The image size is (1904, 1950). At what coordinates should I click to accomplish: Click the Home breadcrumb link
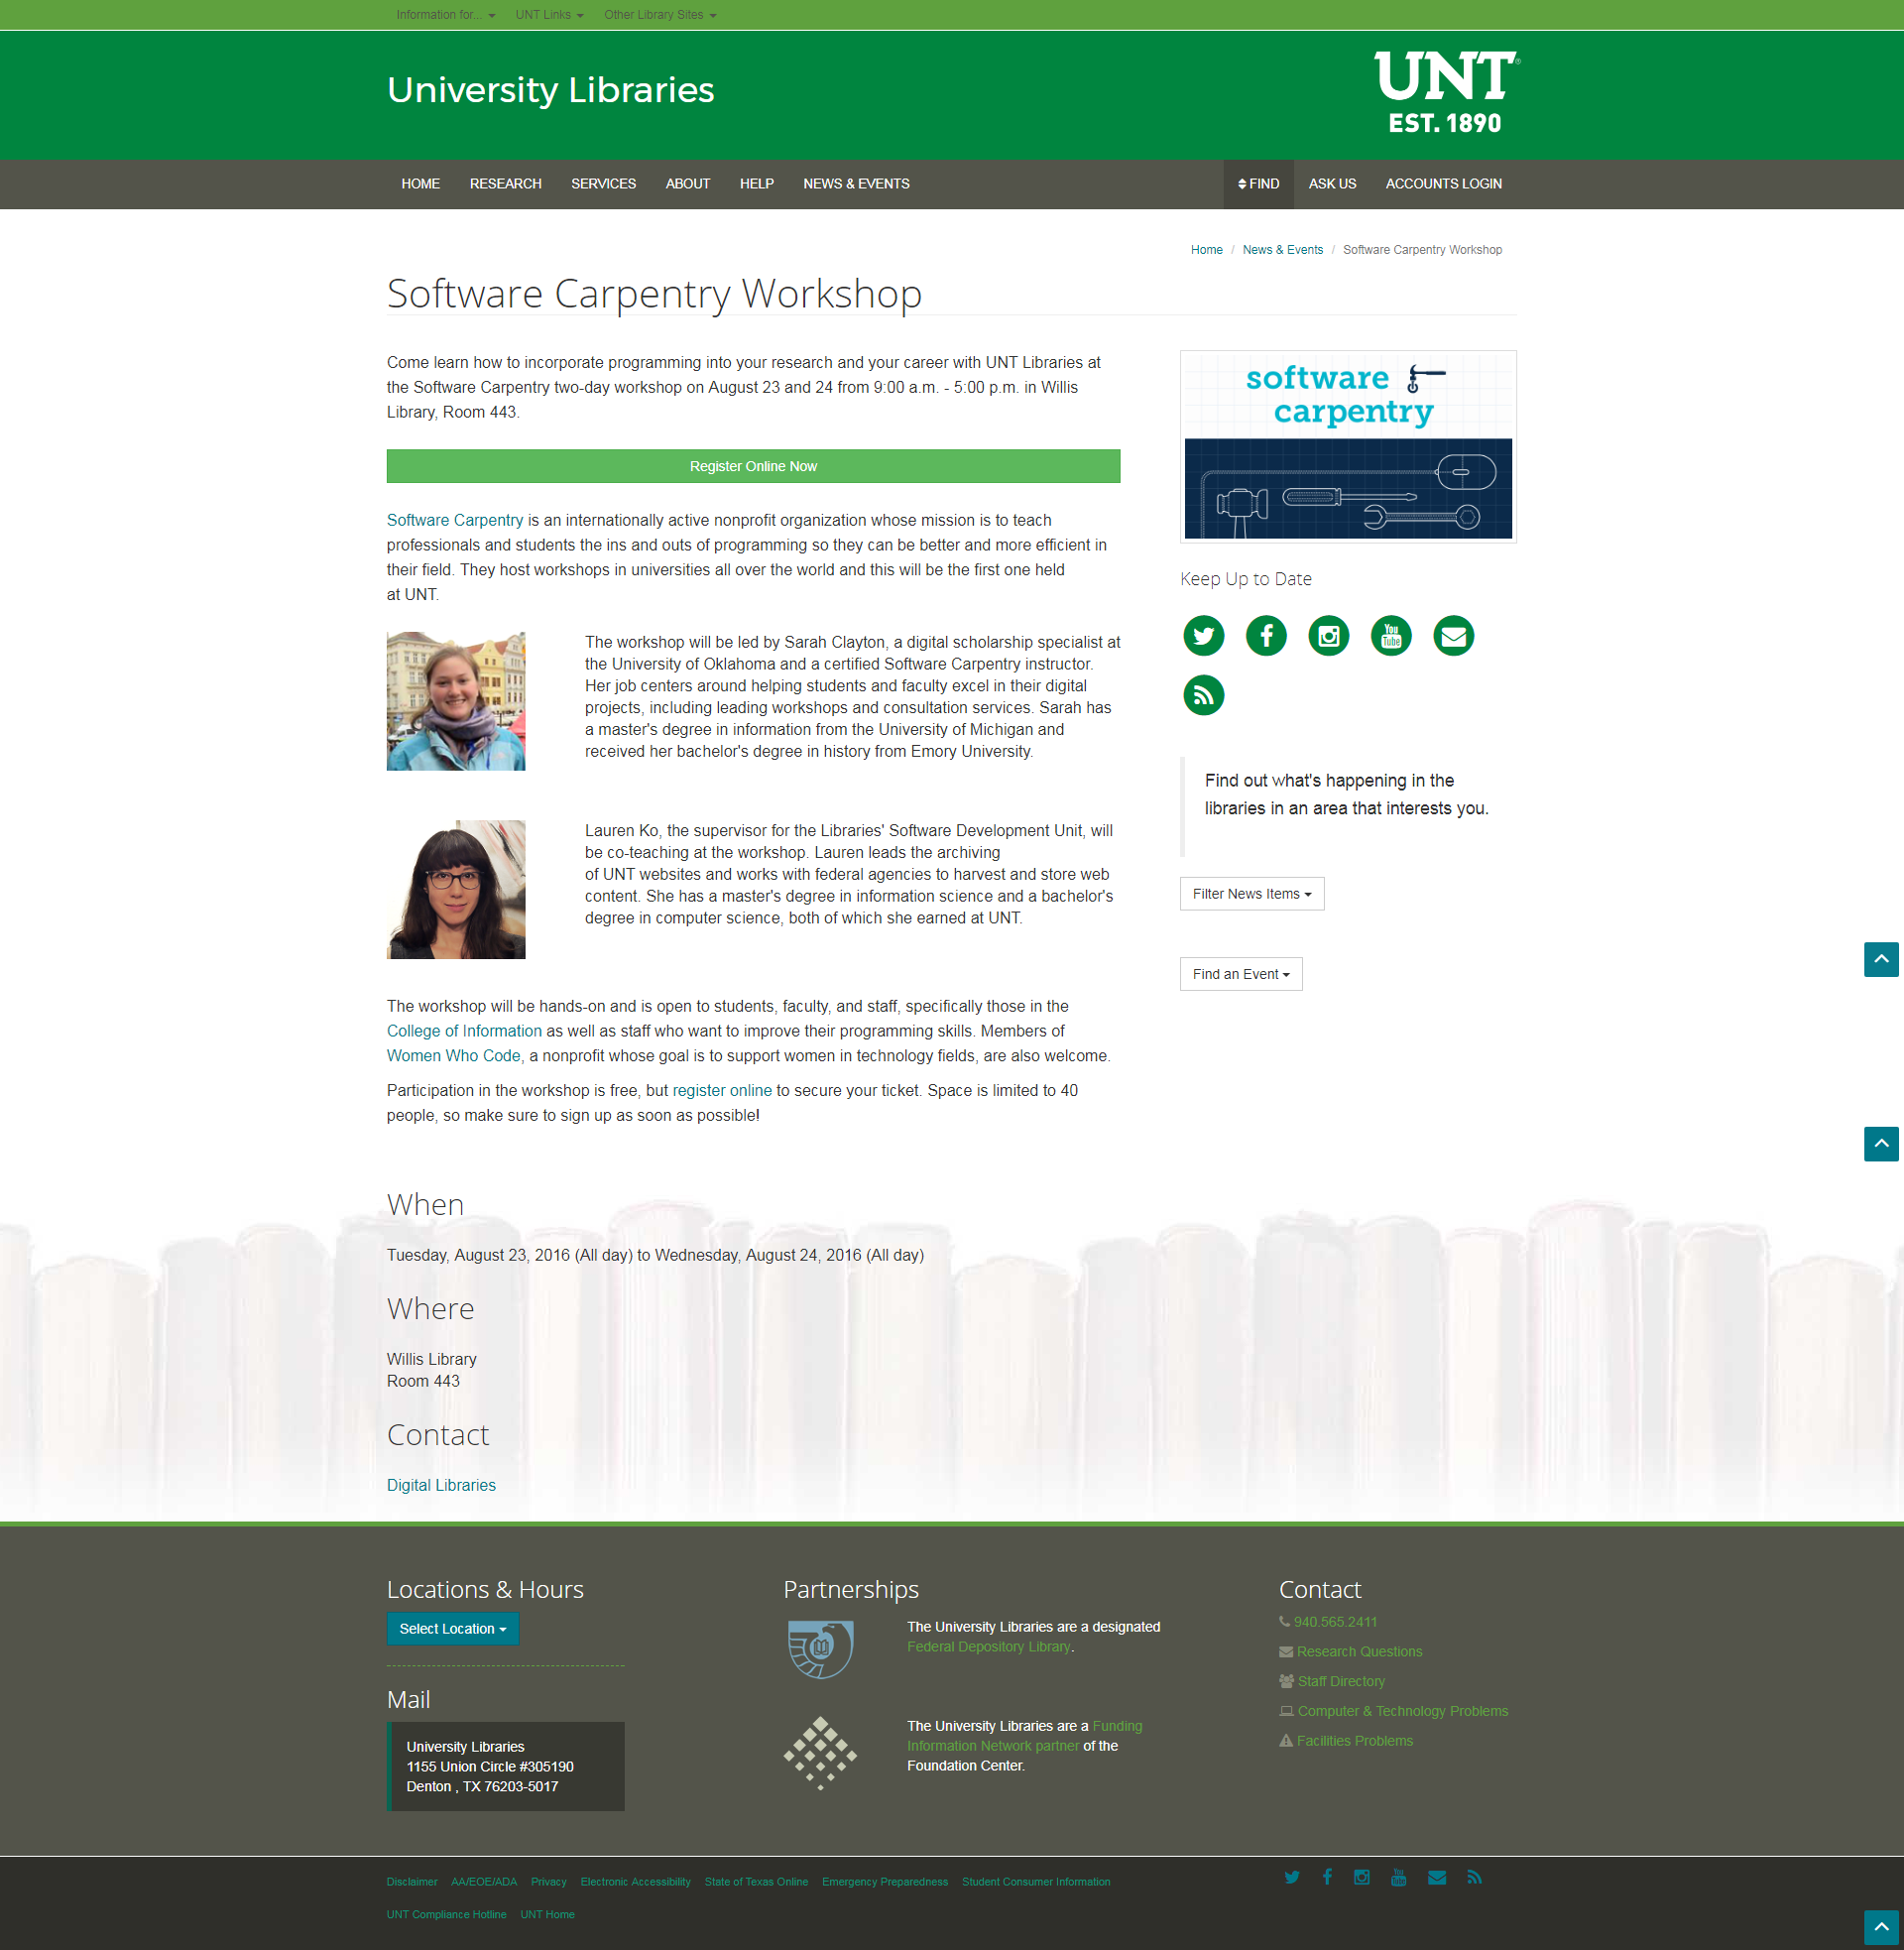pos(1206,250)
